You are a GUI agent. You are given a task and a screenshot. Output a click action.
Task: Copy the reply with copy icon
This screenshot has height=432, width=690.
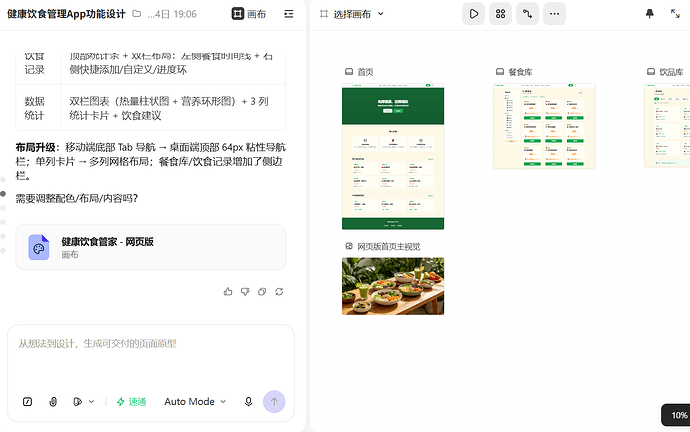coord(262,291)
